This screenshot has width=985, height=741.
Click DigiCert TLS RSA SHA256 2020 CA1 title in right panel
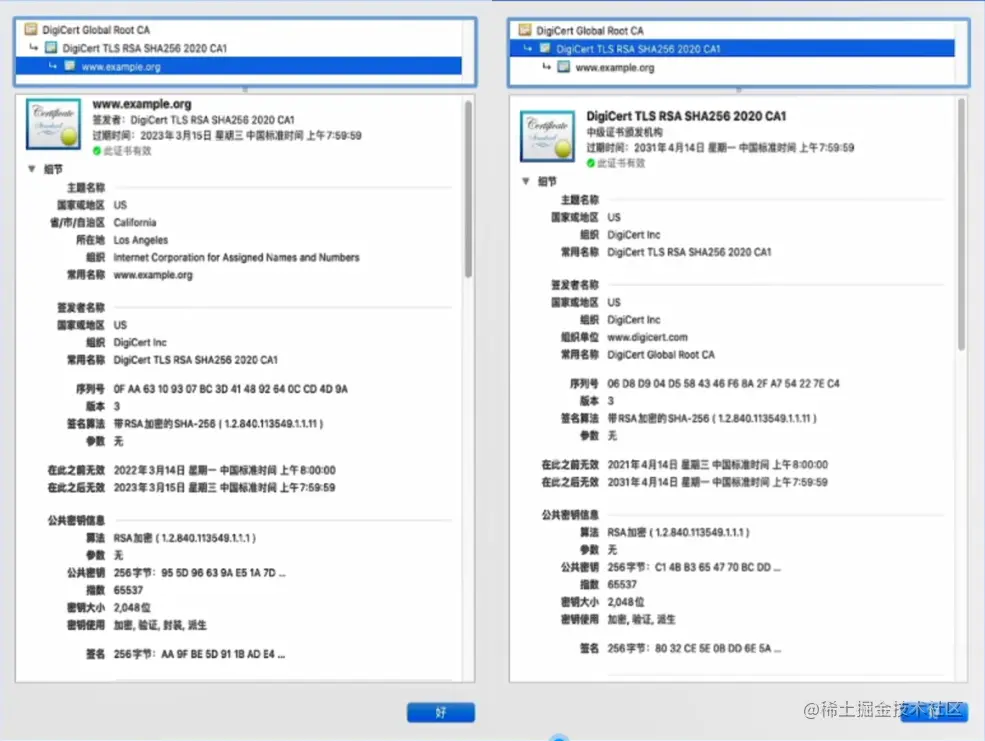click(686, 116)
